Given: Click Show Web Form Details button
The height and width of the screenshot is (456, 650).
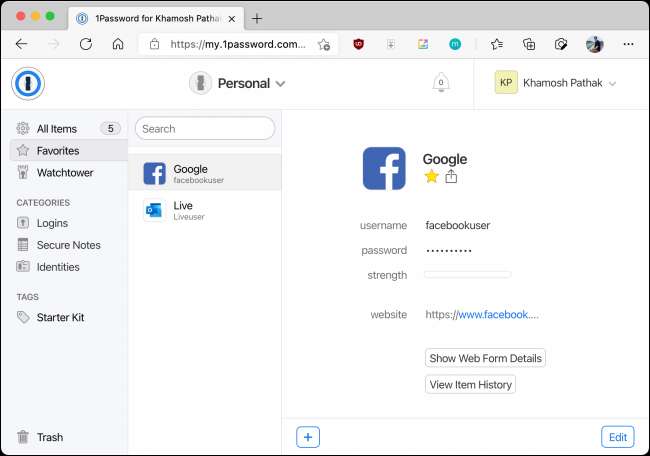Looking at the screenshot, I should tap(485, 358).
